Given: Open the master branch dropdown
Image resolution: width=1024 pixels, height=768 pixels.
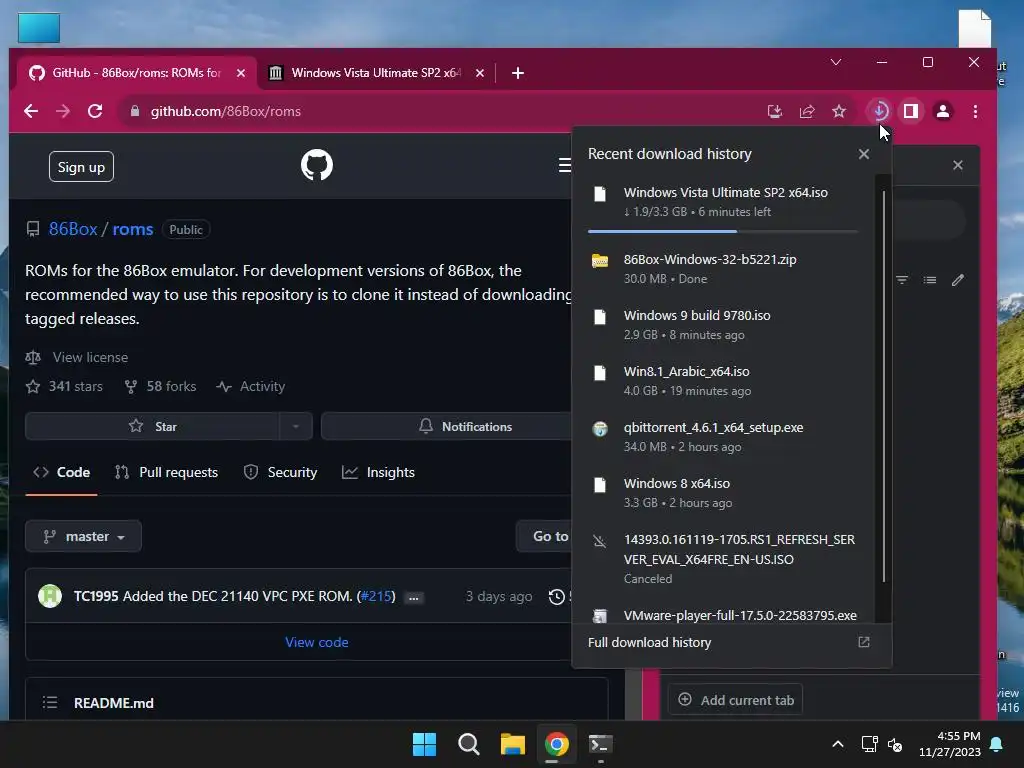Looking at the screenshot, I should tap(84, 536).
